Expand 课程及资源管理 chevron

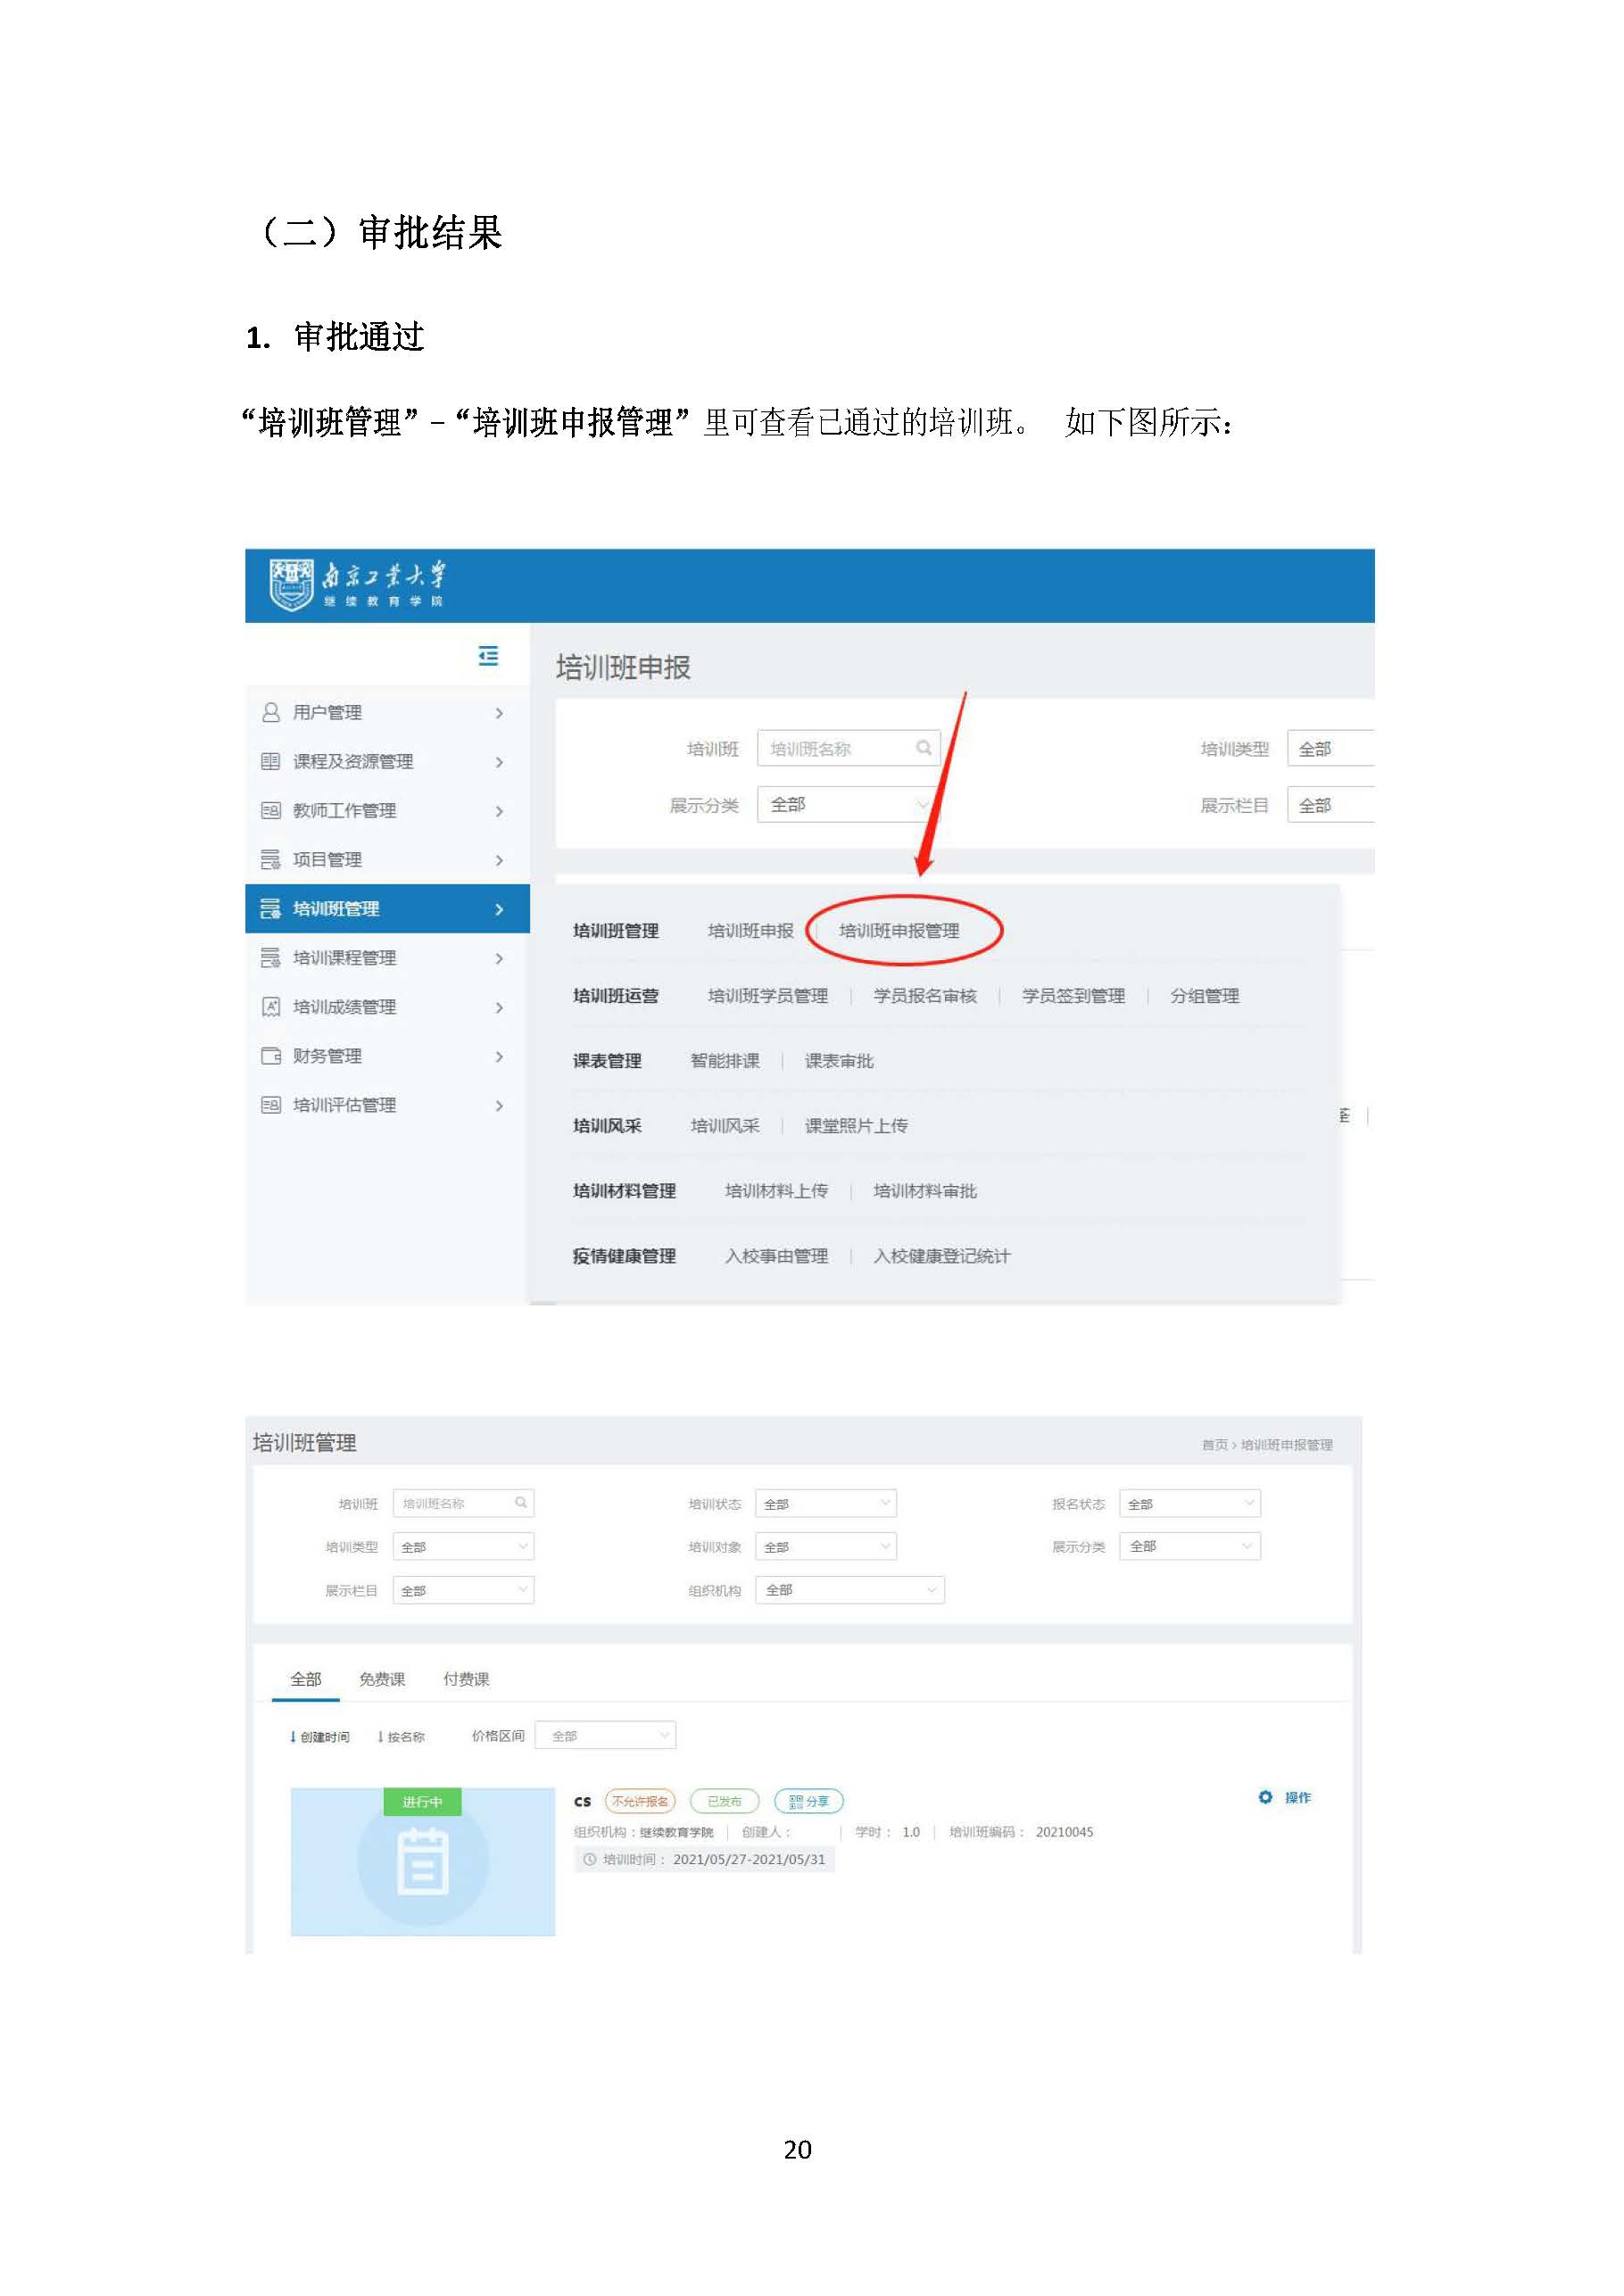tap(499, 762)
